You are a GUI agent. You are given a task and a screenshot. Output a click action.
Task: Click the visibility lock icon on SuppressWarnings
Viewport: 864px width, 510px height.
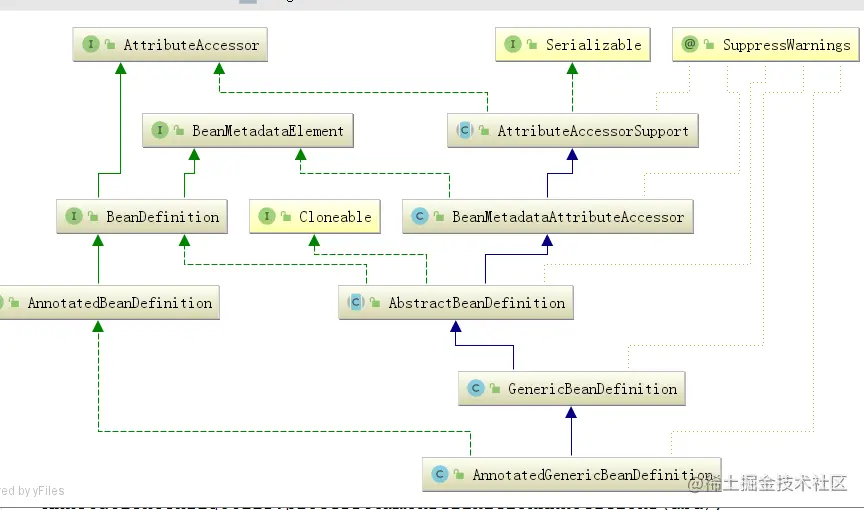pyautogui.click(x=709, y=45)
